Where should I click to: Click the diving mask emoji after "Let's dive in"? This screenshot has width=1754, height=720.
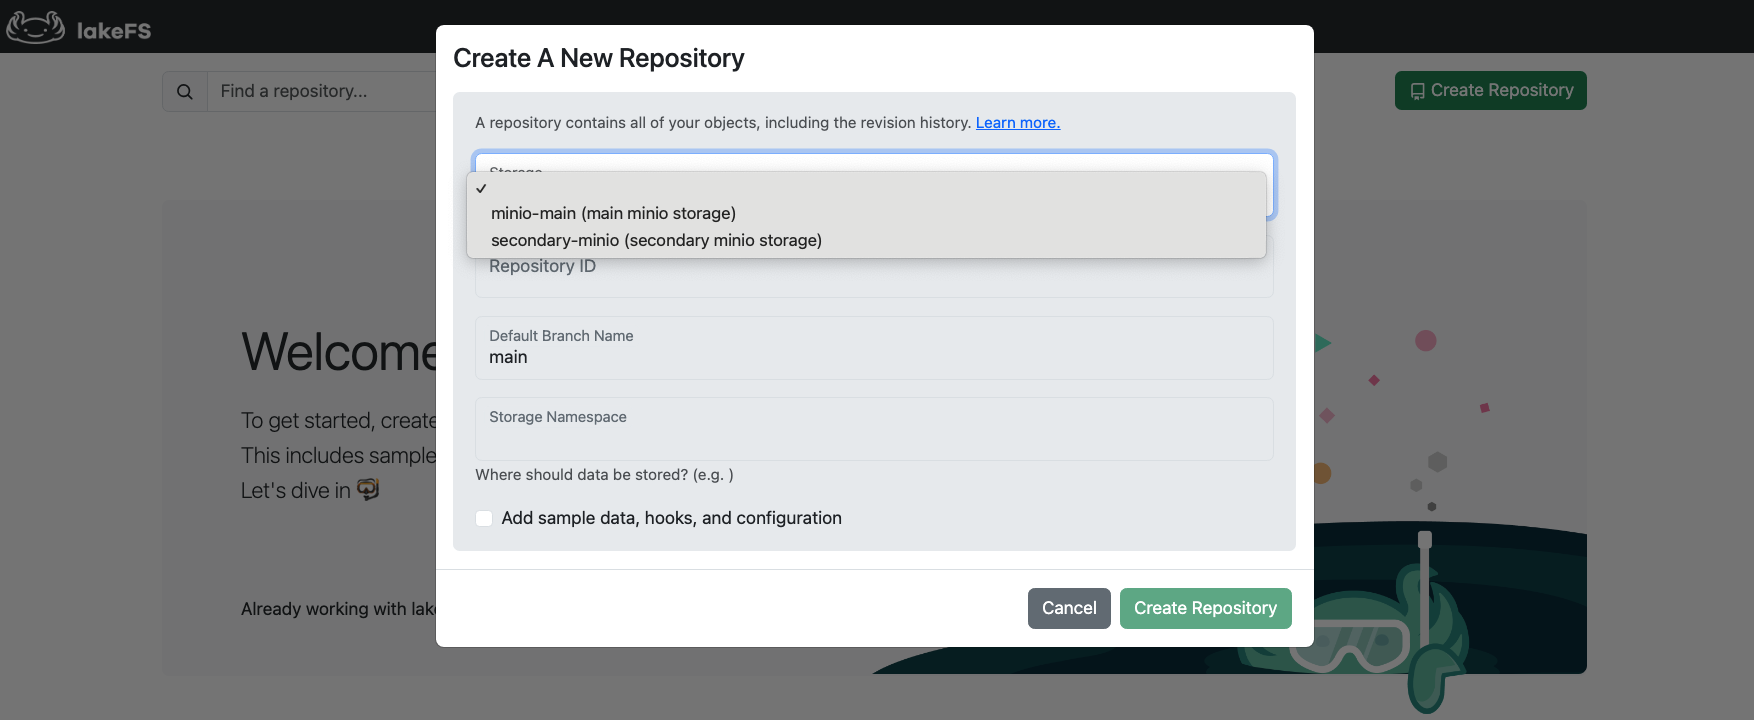368,490
